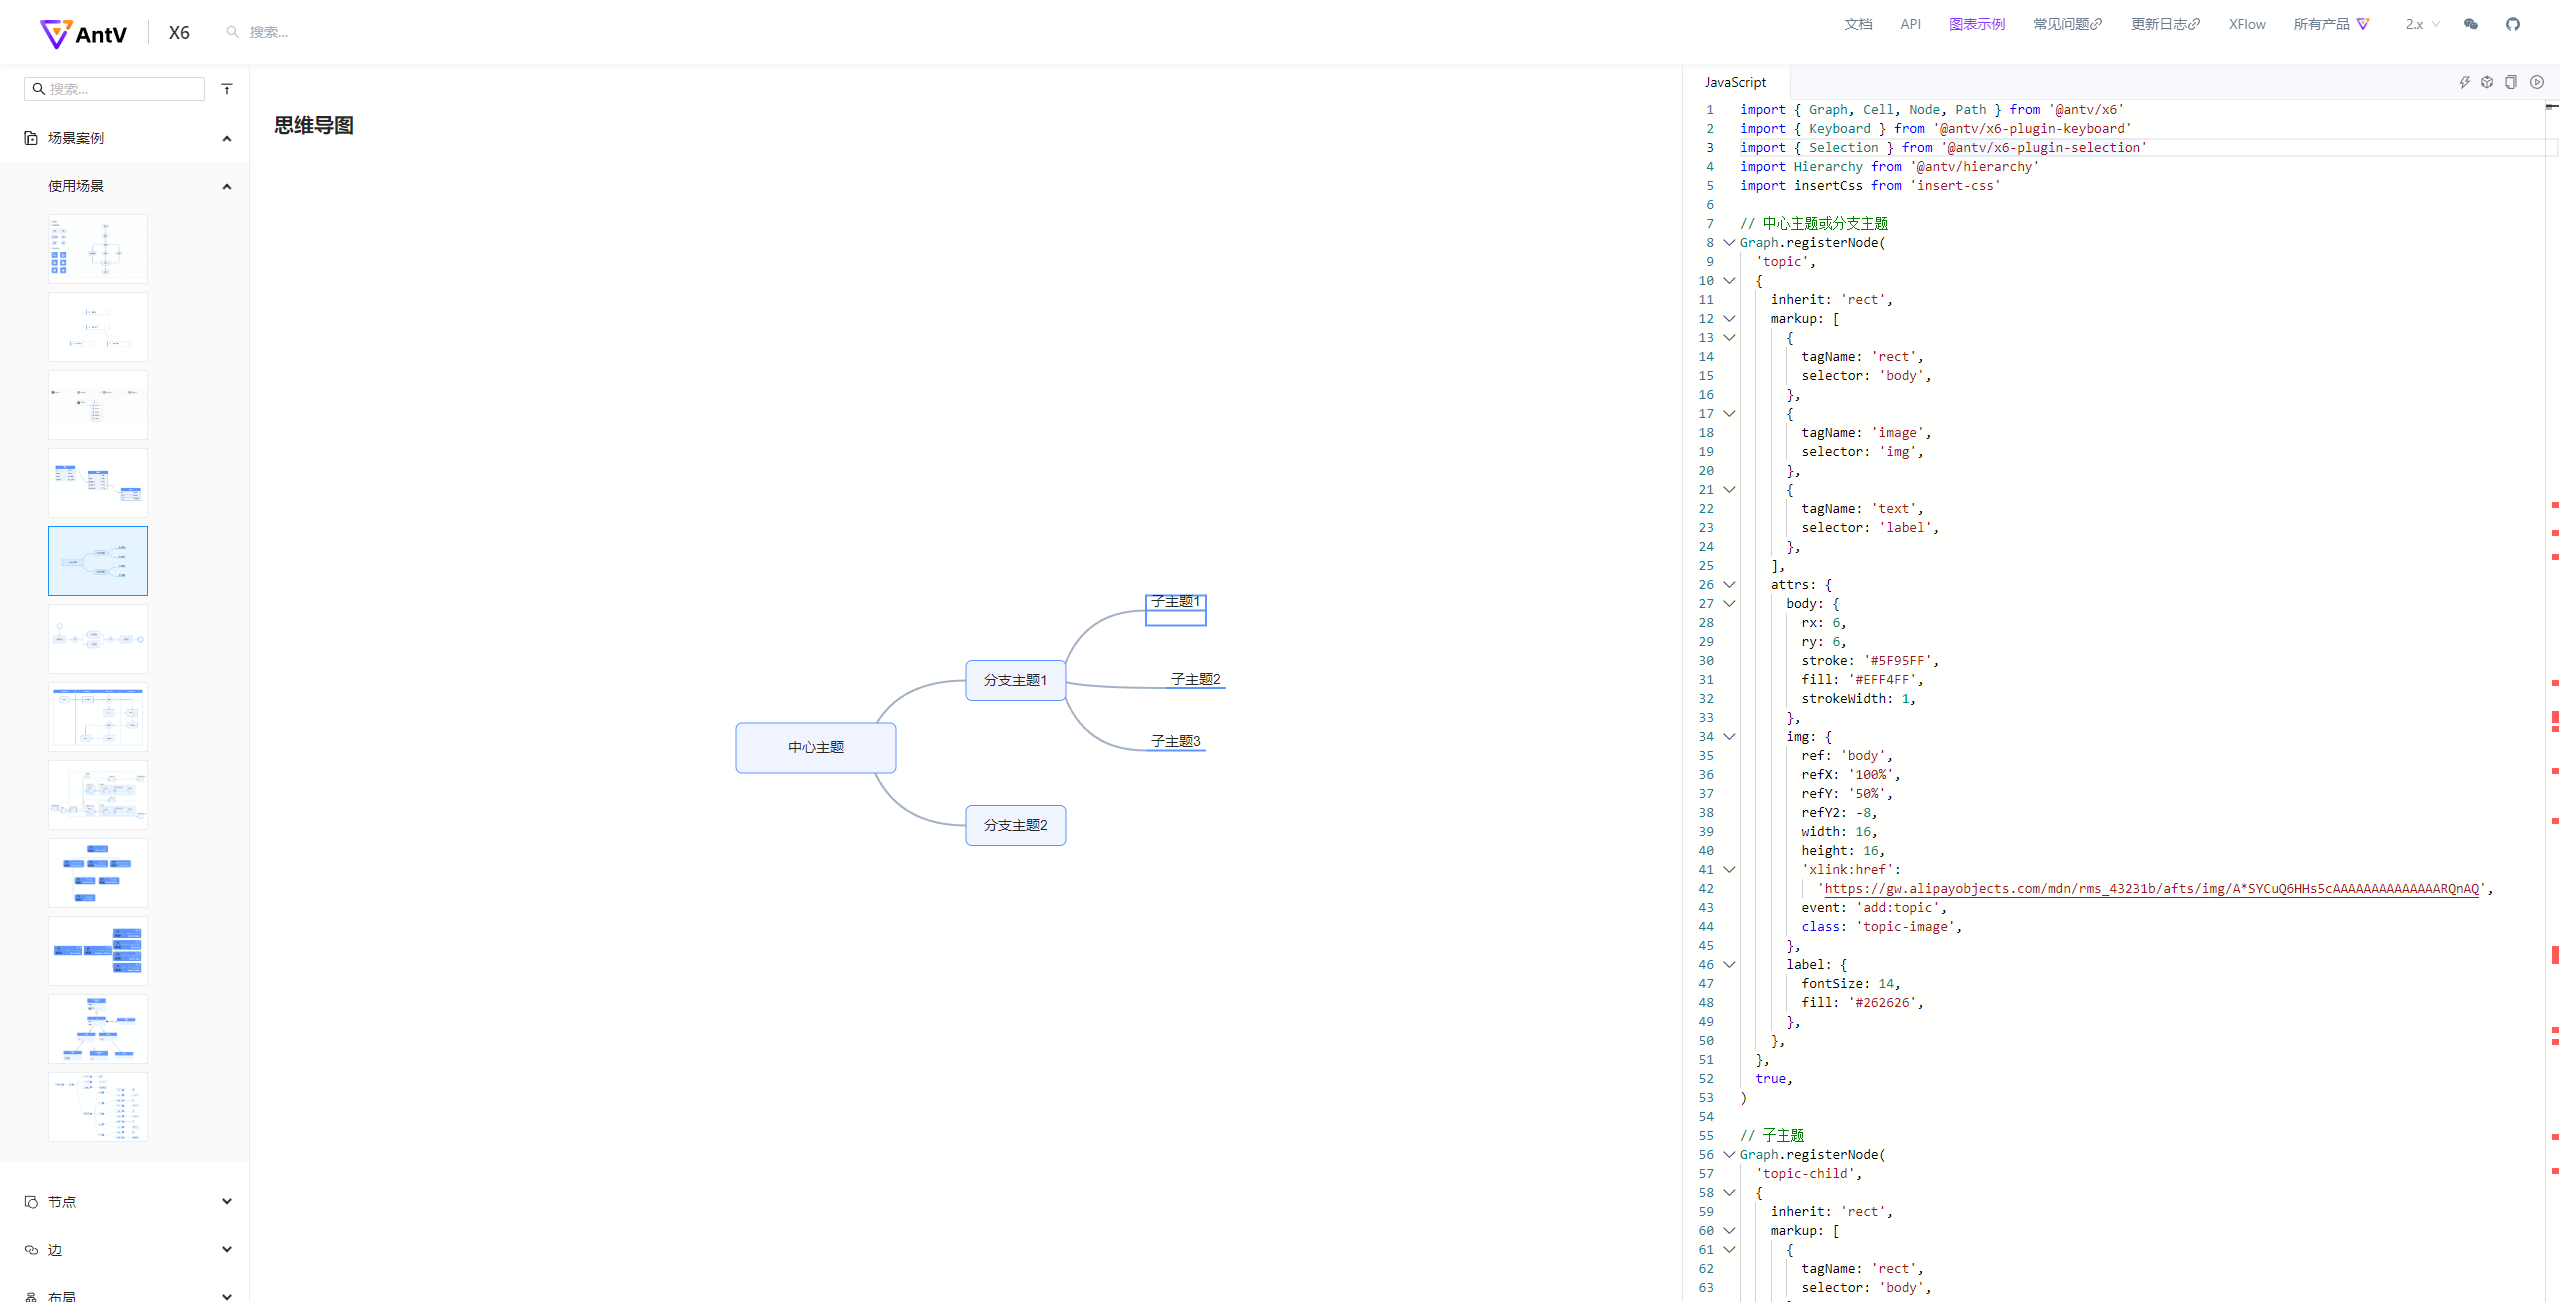Open the eighth example thumbnail

(x=98, y=795)
